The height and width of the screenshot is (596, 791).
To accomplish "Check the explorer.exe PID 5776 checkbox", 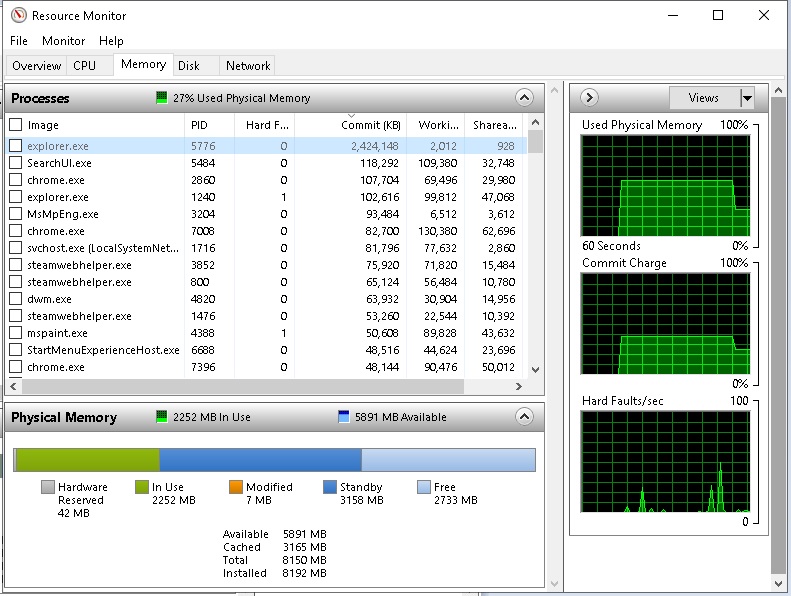I will (16, 145).
